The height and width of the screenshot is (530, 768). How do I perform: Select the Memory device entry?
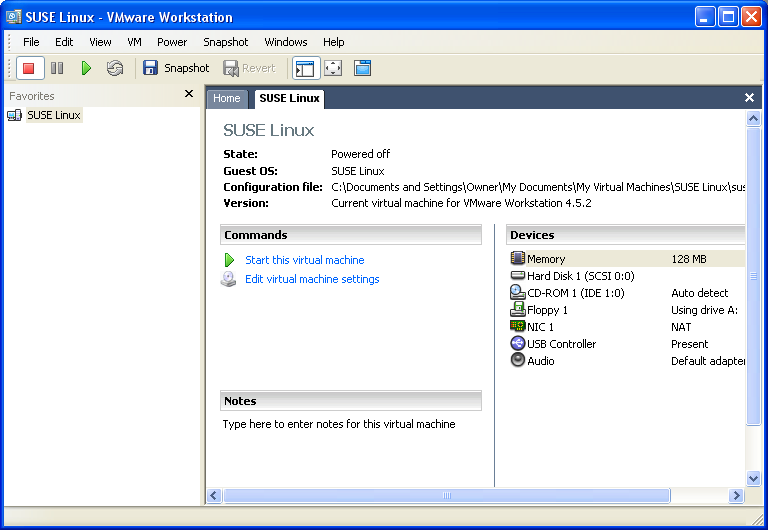[546, 259]
